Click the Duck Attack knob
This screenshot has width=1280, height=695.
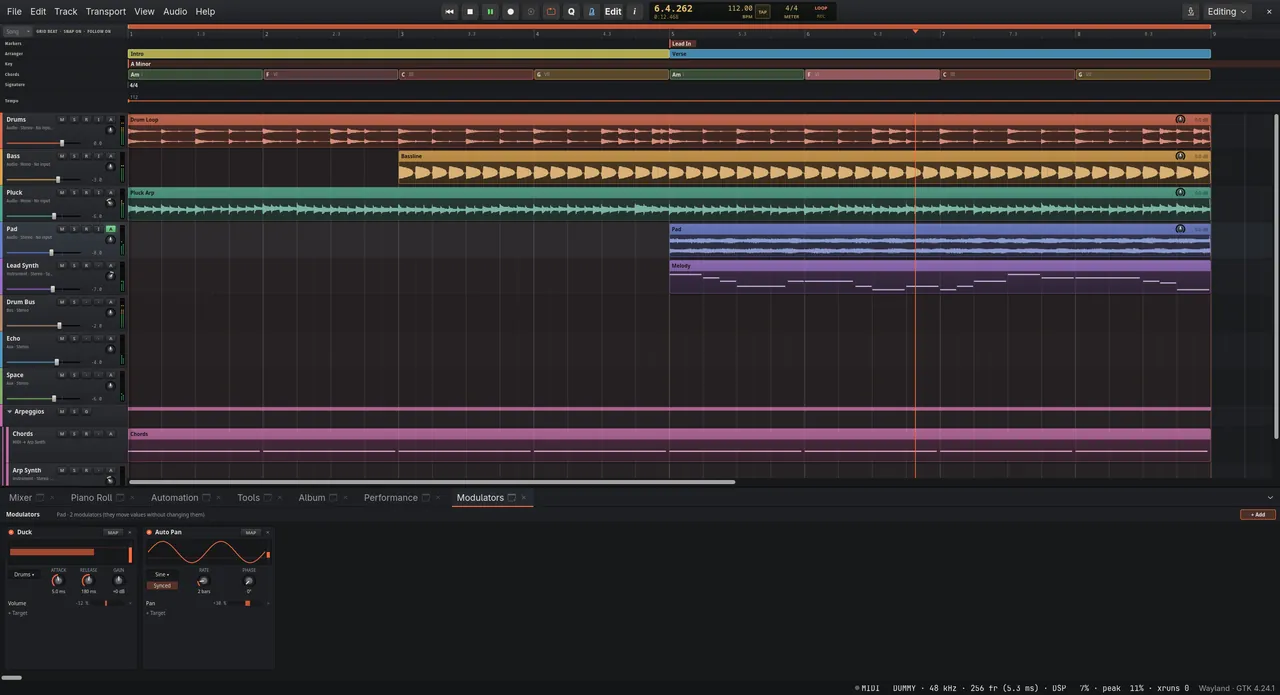point(58,580)
